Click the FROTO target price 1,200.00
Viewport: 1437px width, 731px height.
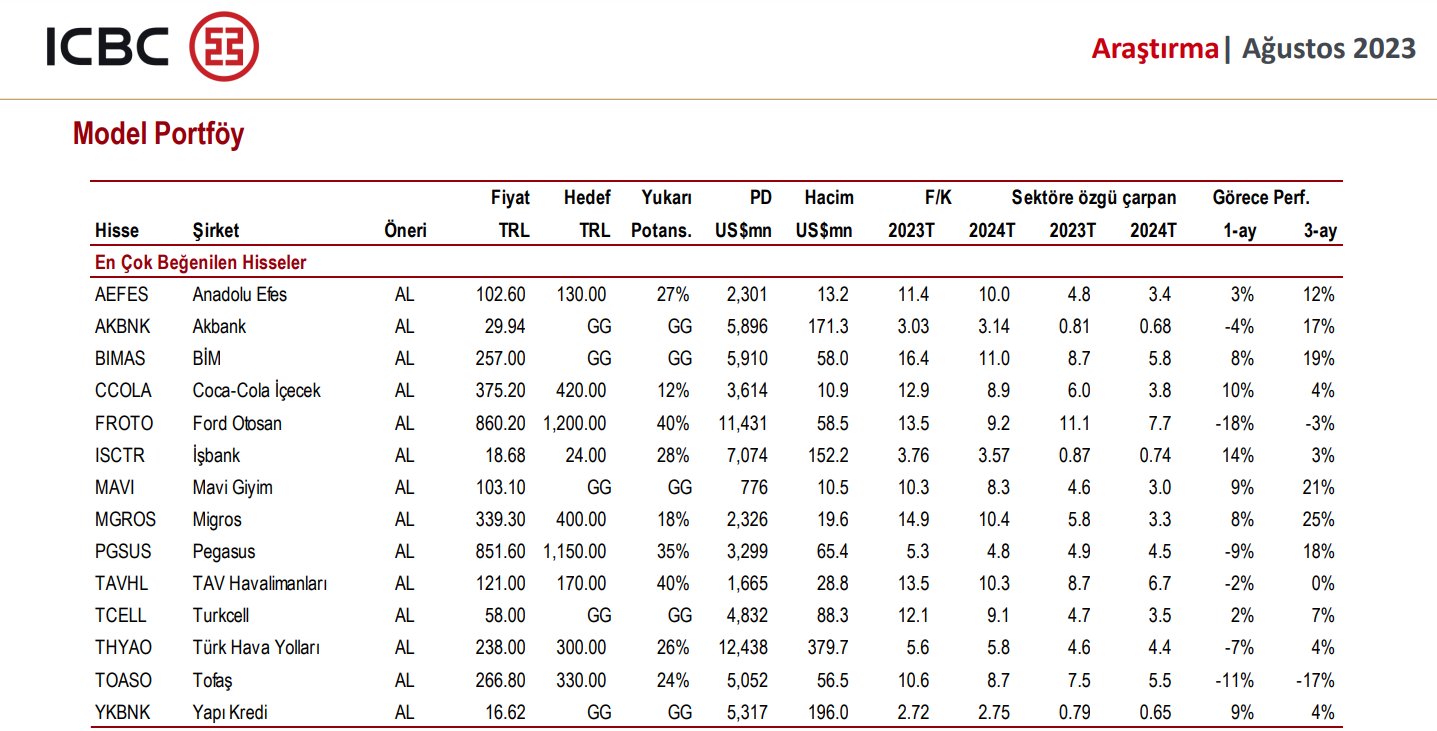574,423
